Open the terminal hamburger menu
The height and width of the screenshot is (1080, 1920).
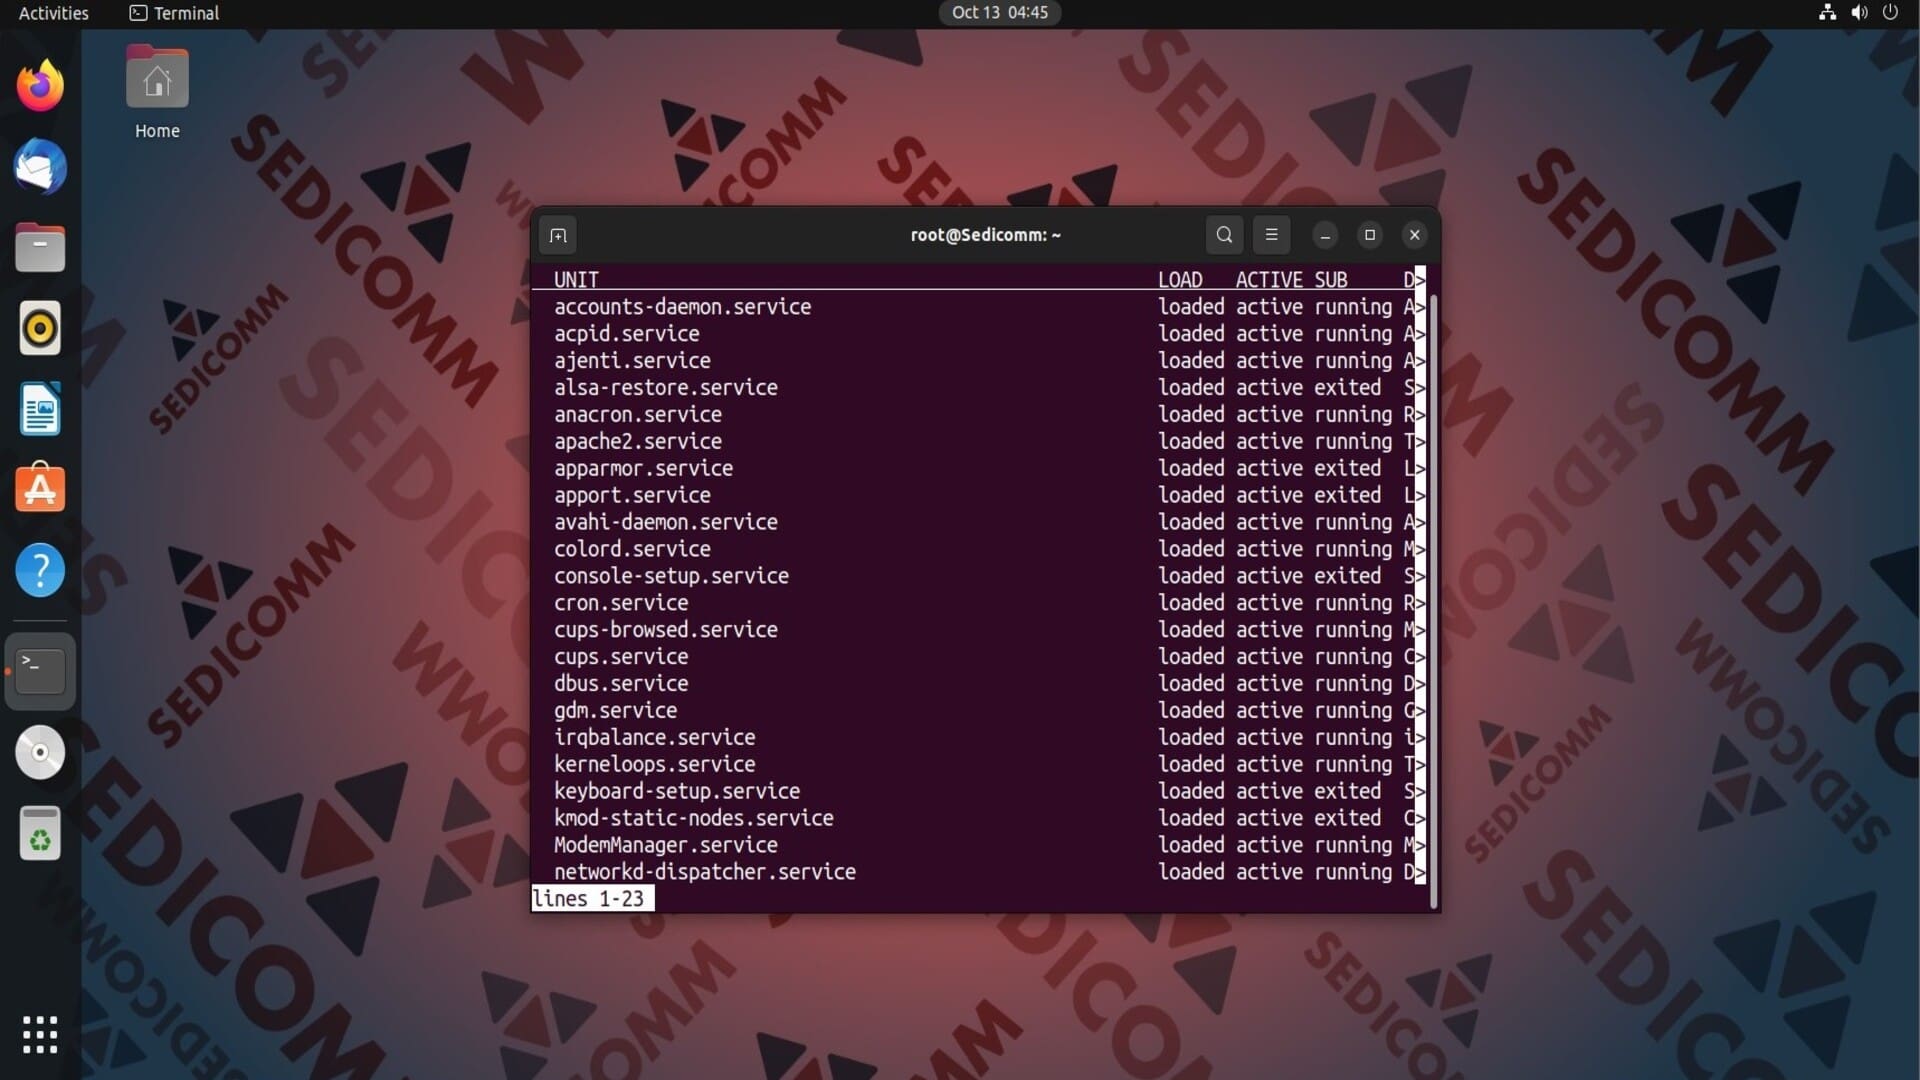click(1271, 235)
